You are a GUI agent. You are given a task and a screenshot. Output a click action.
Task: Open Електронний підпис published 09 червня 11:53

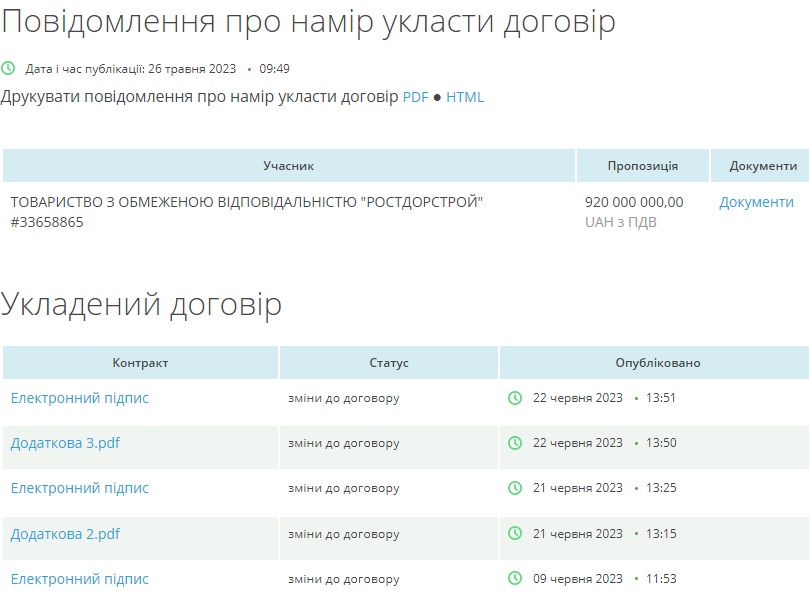(x=79, y=579)
